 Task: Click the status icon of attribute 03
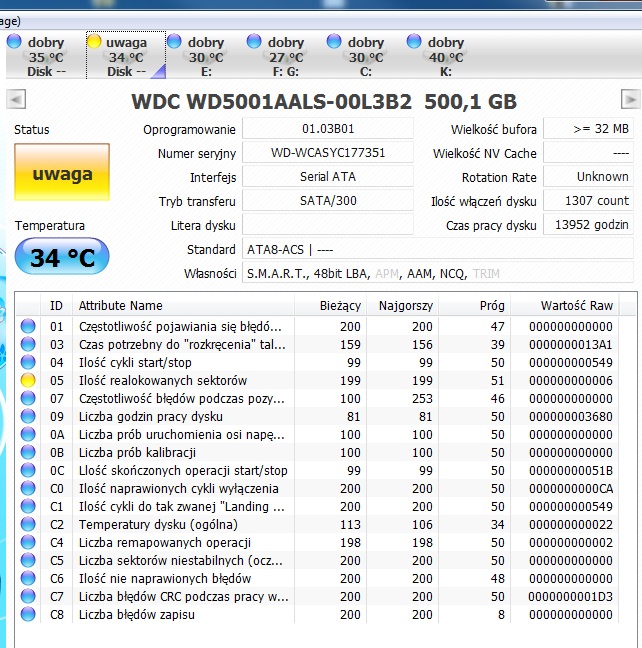pyautogui.click(x=28, y=344)
